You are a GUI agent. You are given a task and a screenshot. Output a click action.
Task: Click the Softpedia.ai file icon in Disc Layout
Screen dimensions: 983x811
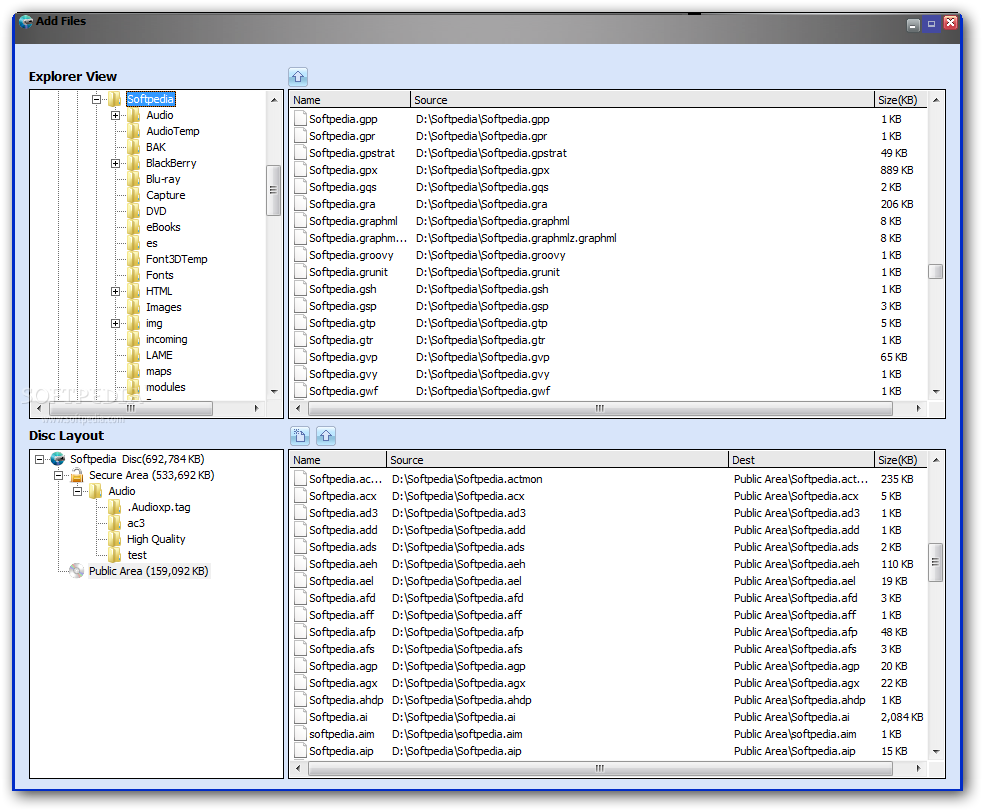[300, 717]
